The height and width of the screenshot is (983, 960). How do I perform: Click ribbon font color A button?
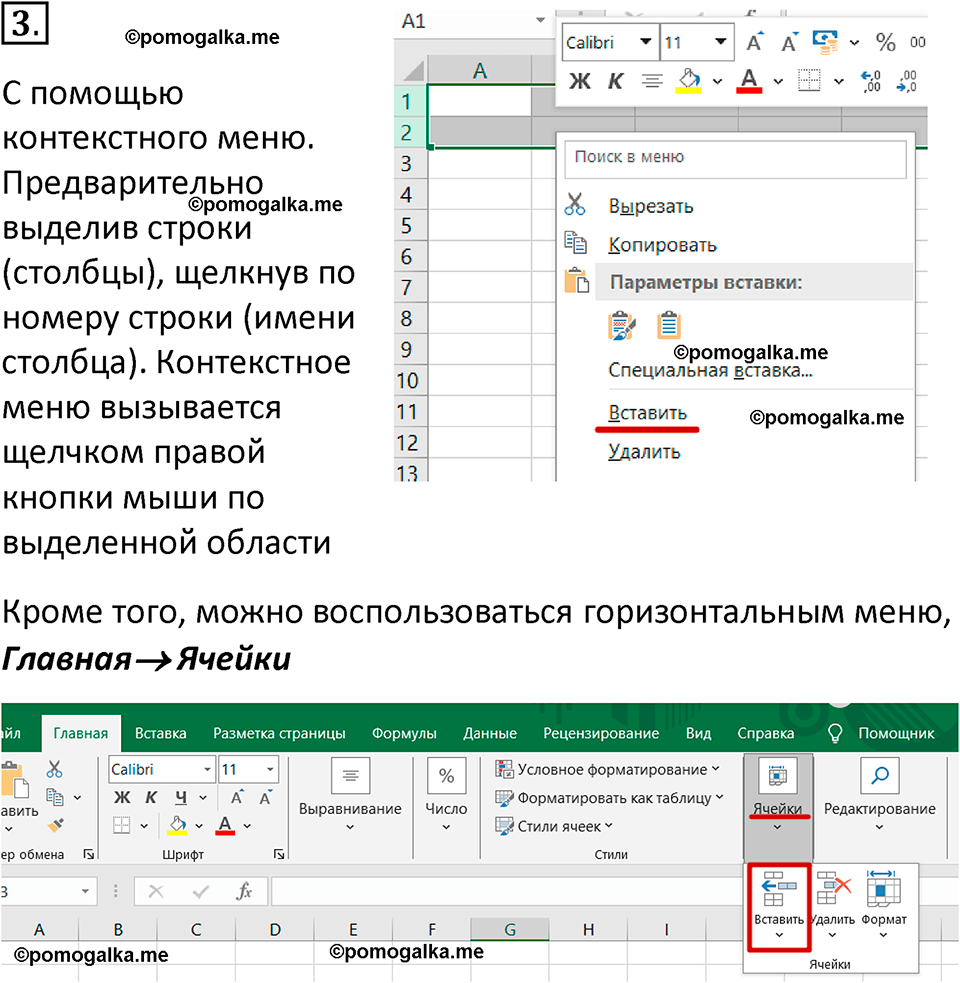pos(225,825)
